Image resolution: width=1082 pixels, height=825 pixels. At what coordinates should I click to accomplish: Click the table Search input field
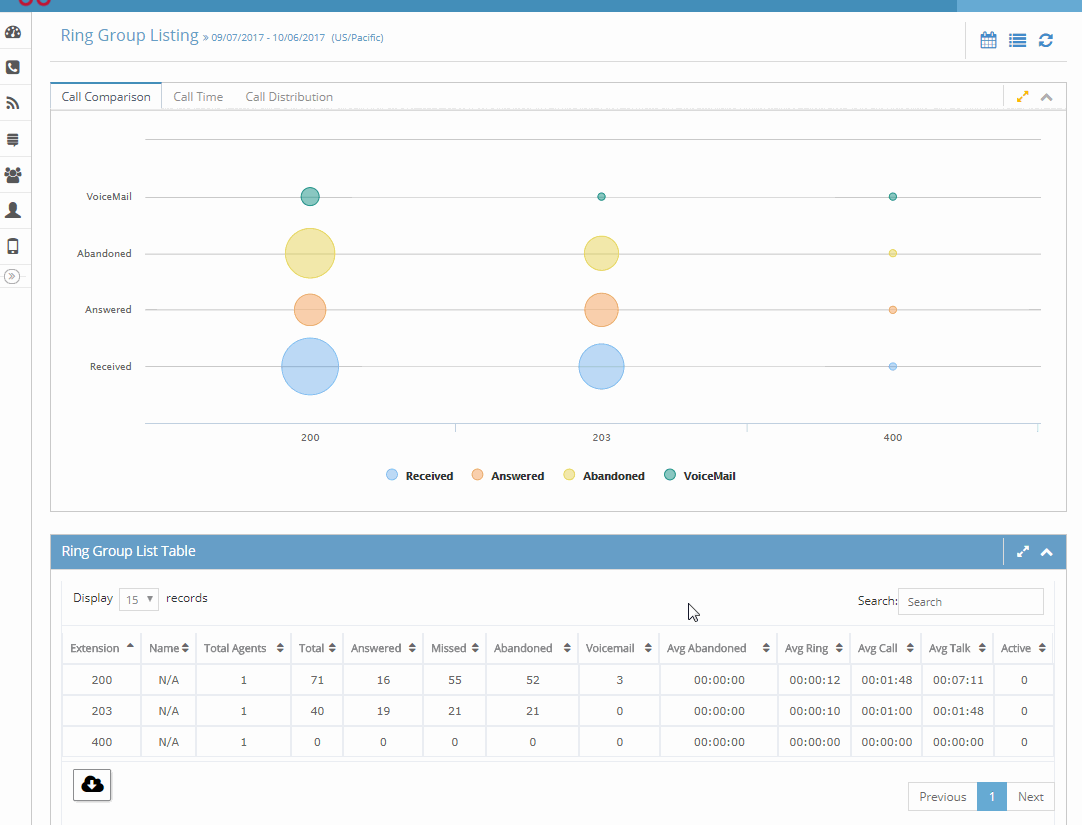(x=971, y=602)
